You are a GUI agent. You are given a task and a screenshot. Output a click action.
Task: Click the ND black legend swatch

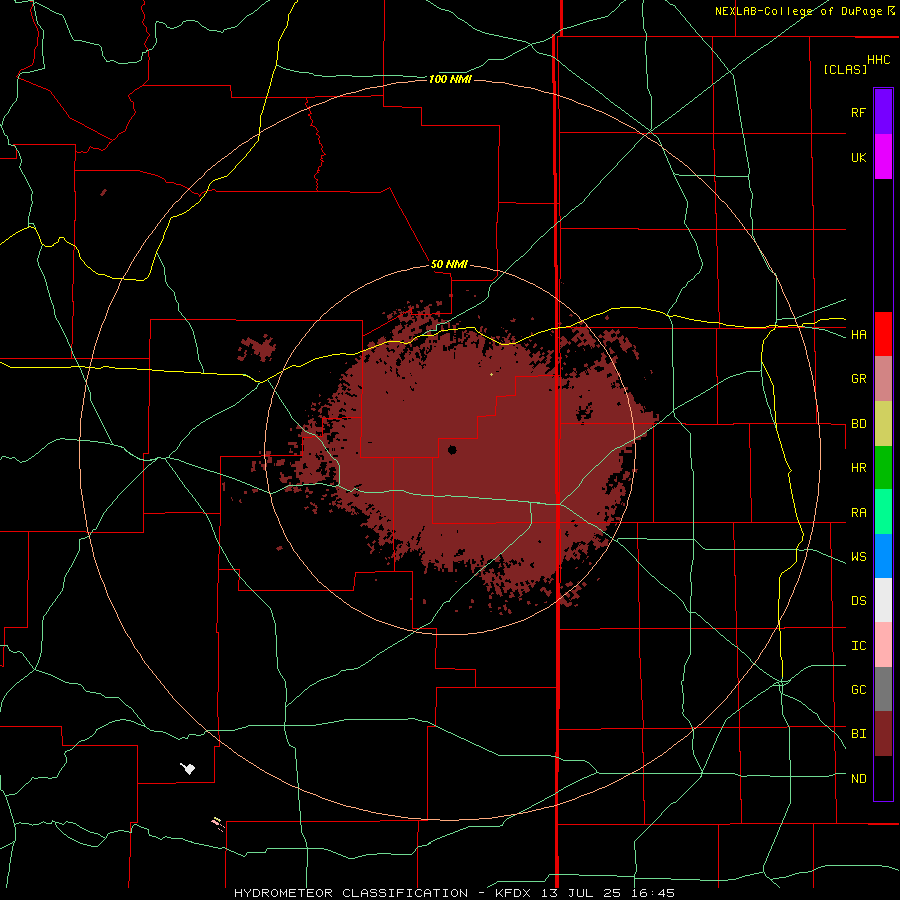[x=883, y=778]
